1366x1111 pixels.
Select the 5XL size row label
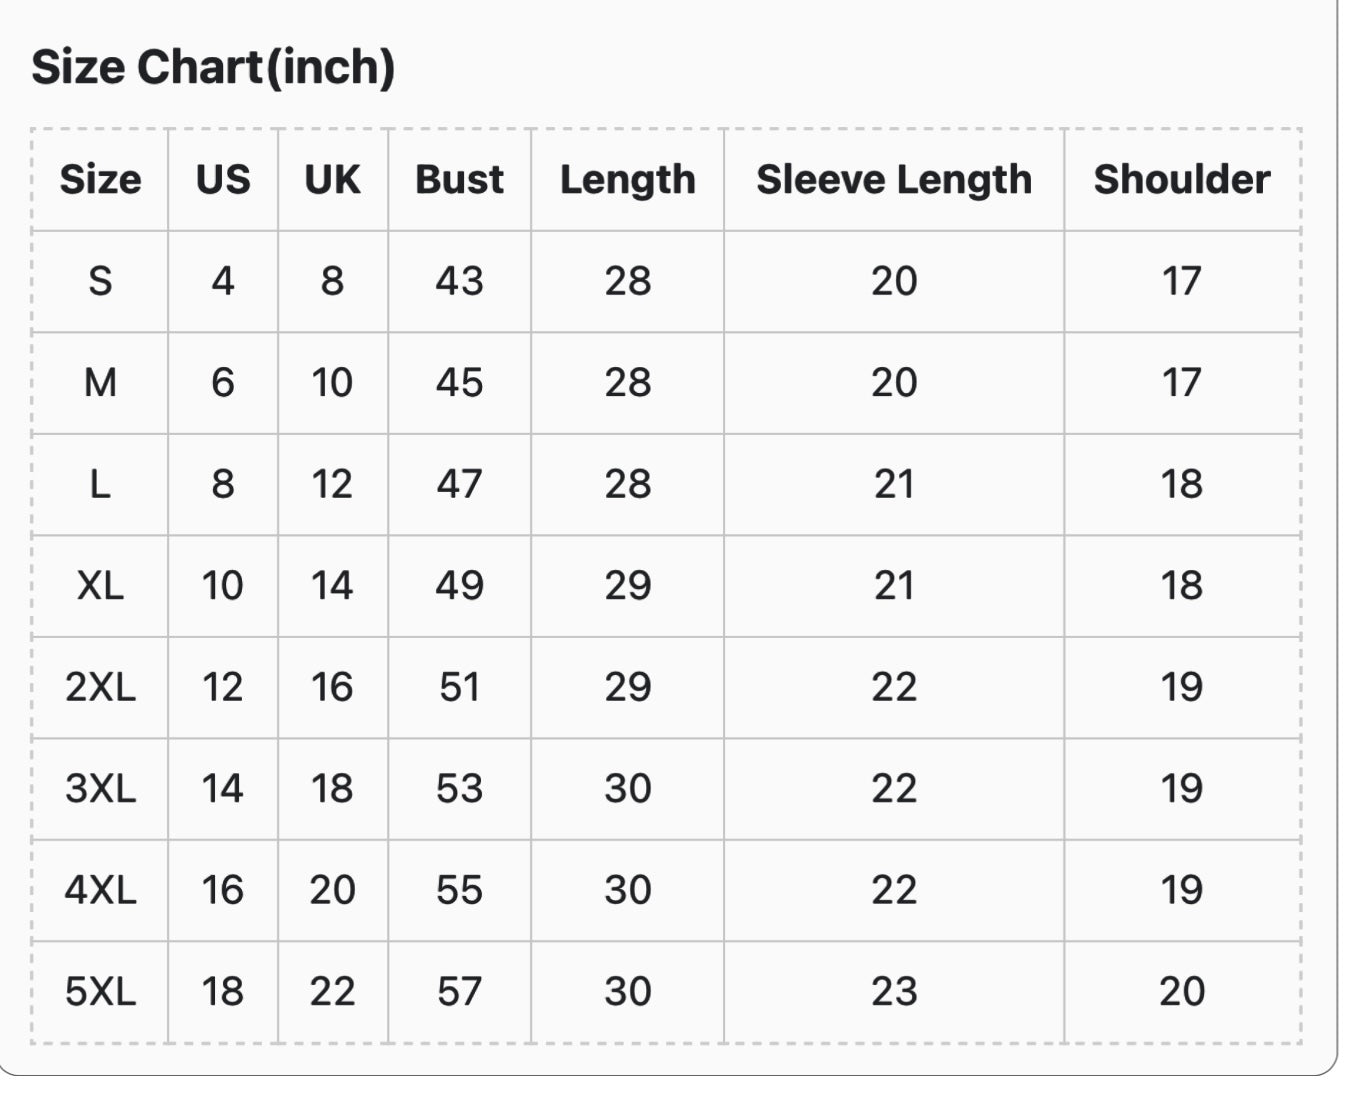(100, 992)
